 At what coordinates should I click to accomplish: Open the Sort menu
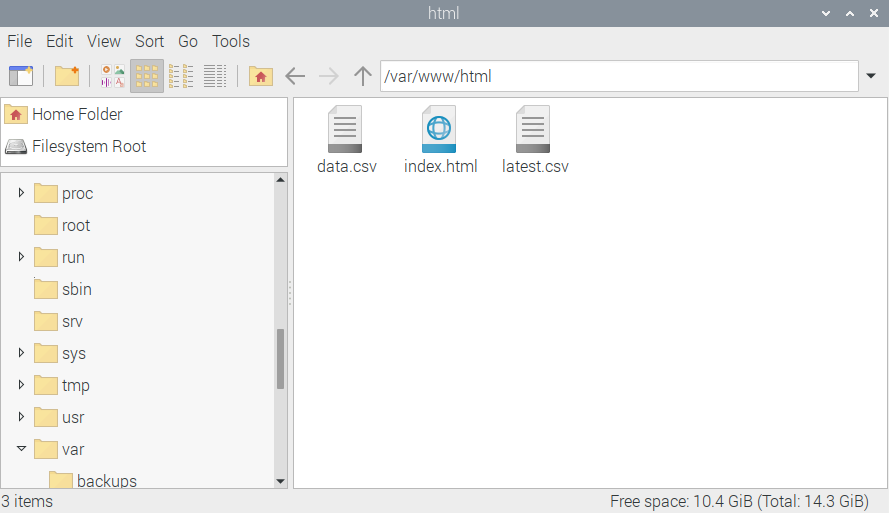pyautogui.click(x=149, y=41)
